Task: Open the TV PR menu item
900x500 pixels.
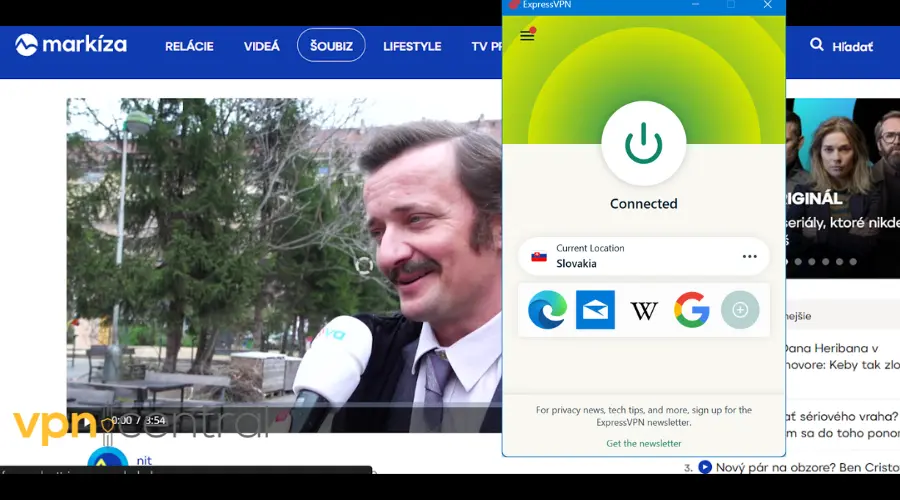Action: point(487,46)
